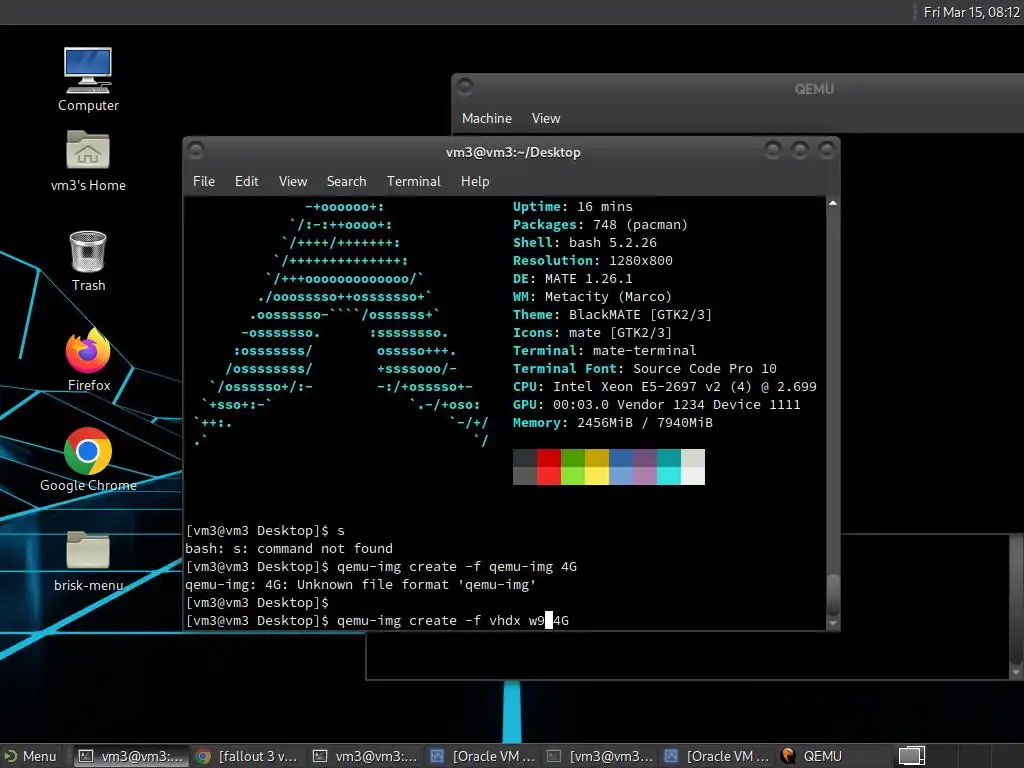Click the terminal scrollbar up arrow
Image resolution: width=1024 pixels, height=768 pixels.
click(x=833, y=204)
